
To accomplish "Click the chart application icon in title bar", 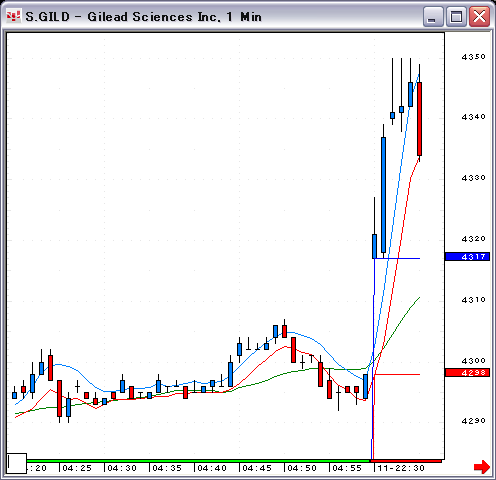I will click(13, 16).
